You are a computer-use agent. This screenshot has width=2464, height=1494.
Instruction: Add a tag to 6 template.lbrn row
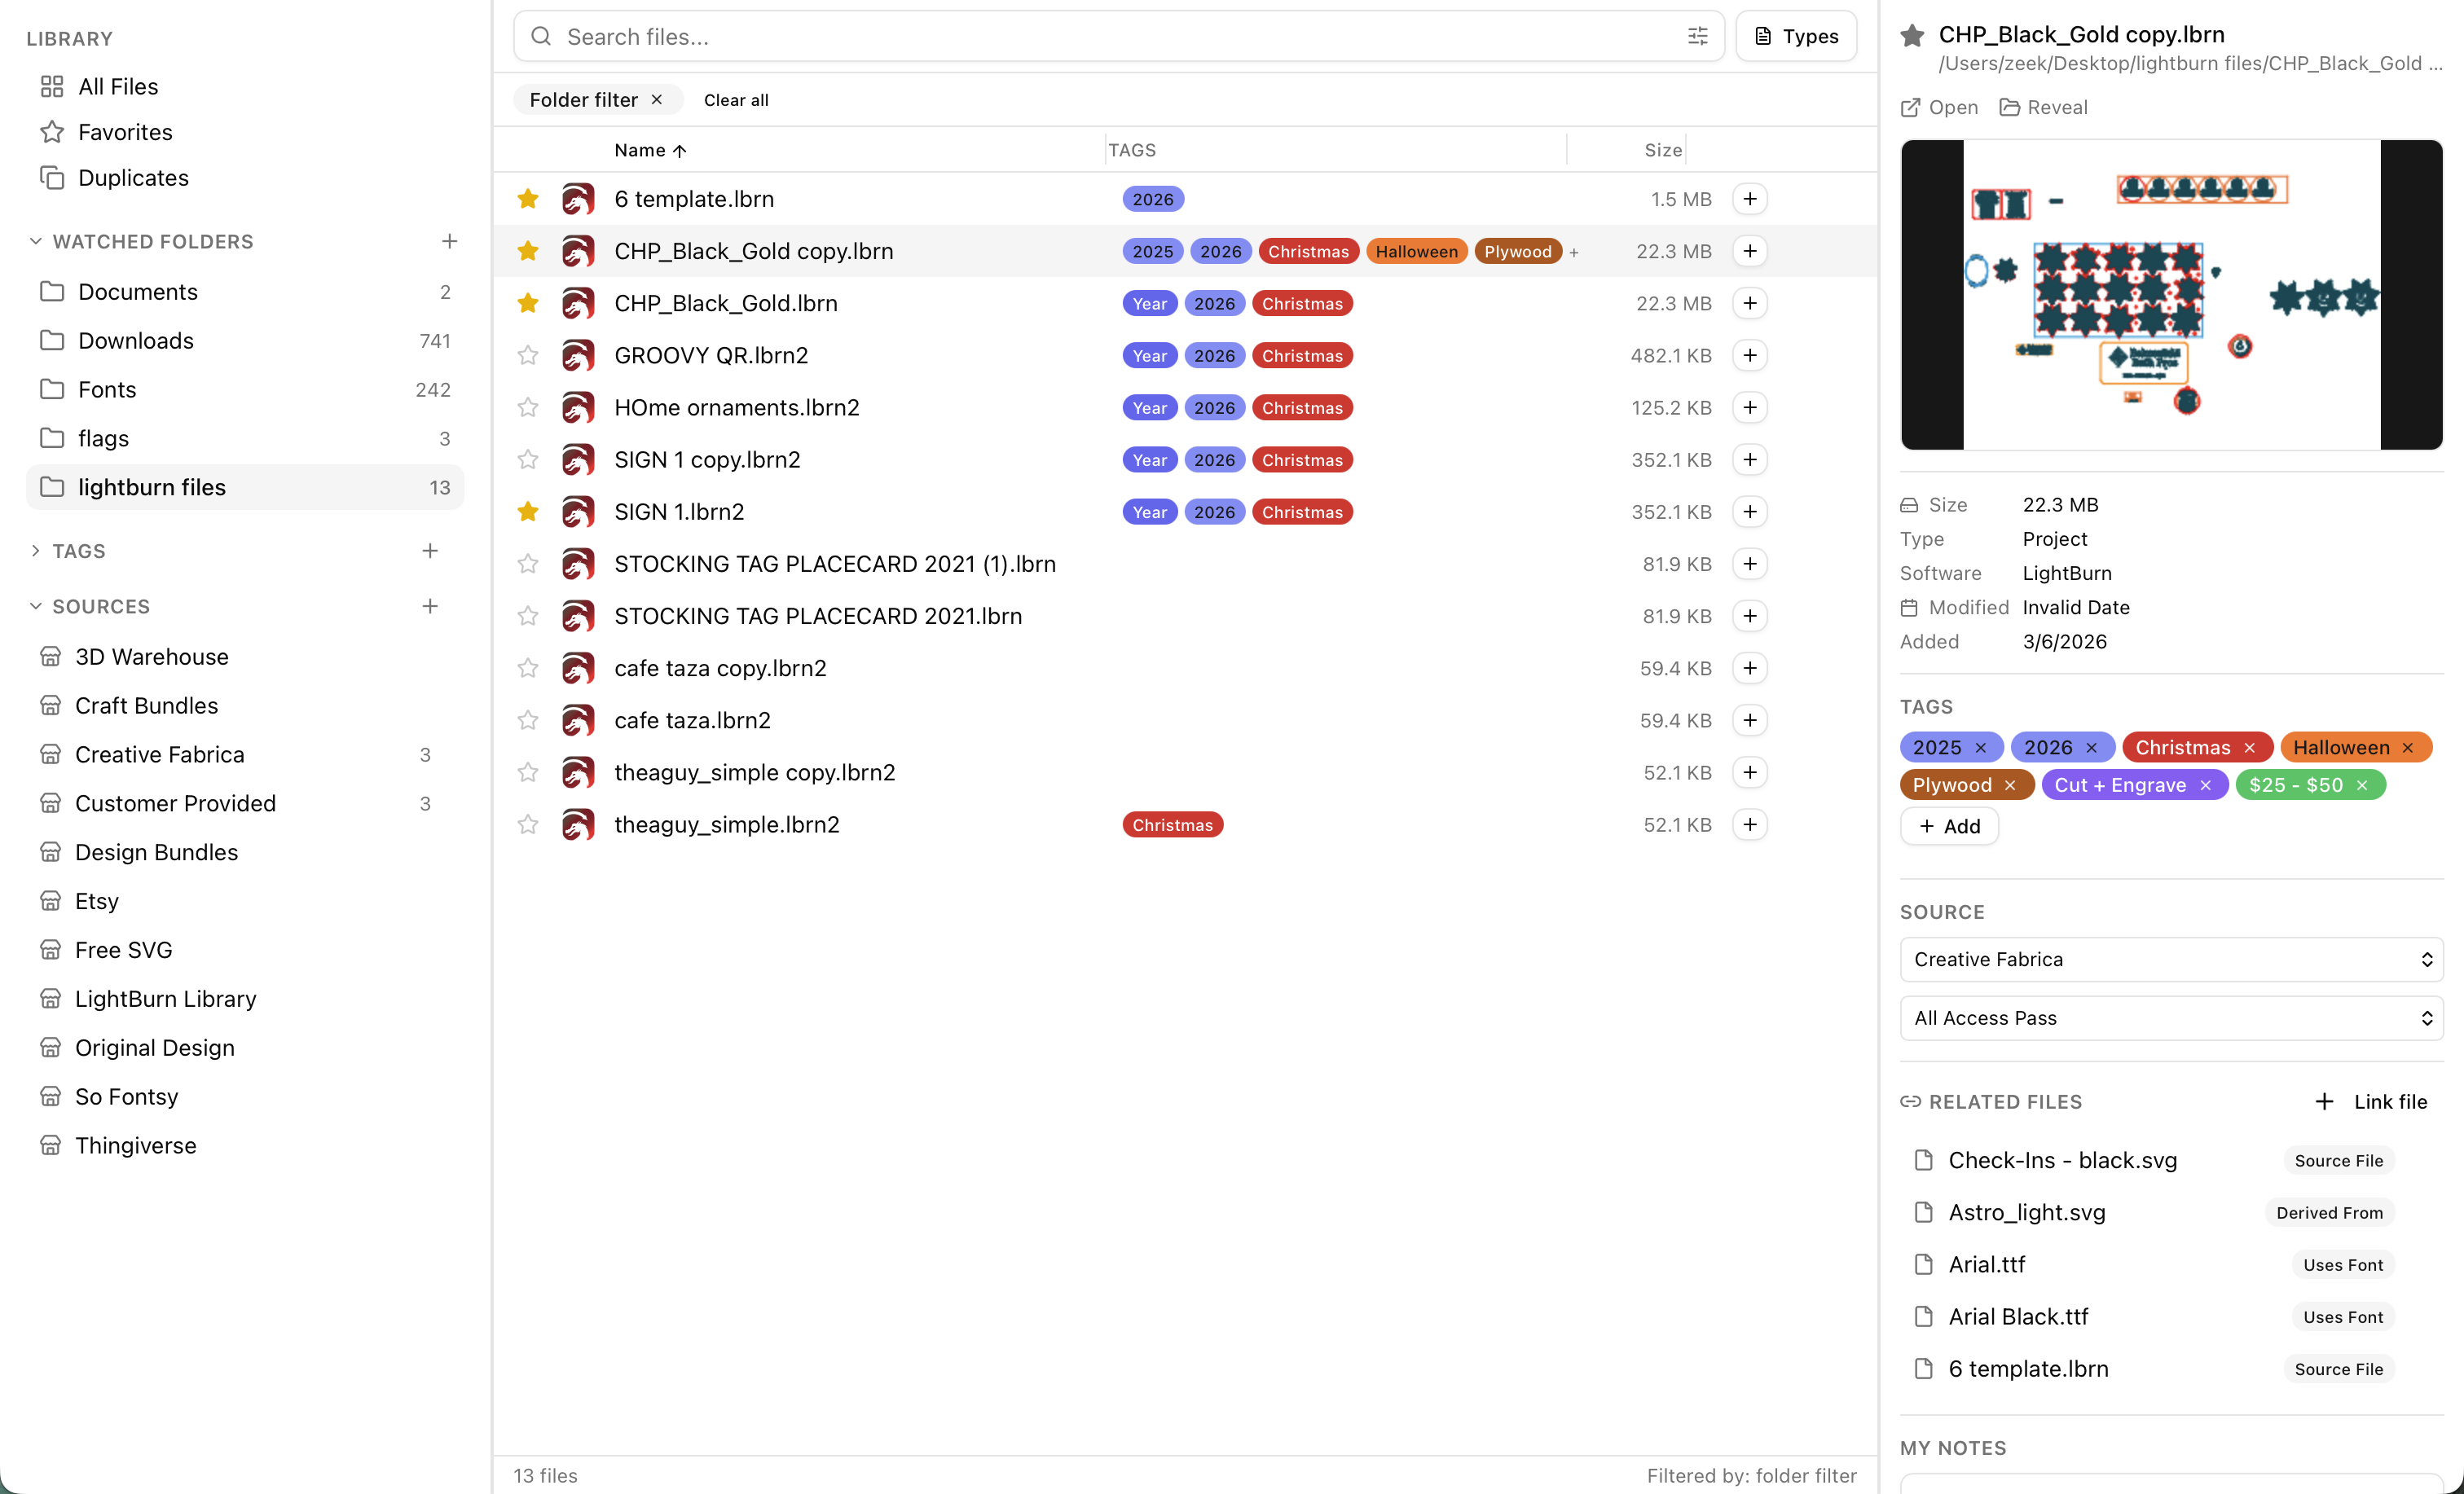(1750, 199)
